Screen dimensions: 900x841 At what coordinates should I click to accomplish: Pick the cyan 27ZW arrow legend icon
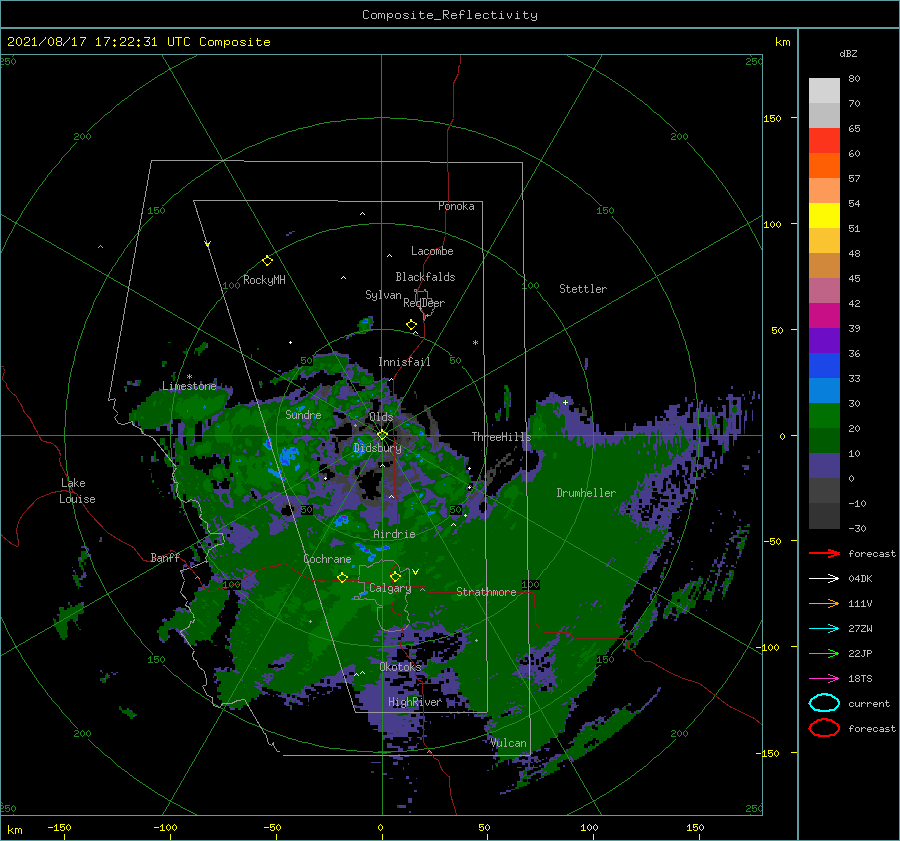click(x=824, y=629)
